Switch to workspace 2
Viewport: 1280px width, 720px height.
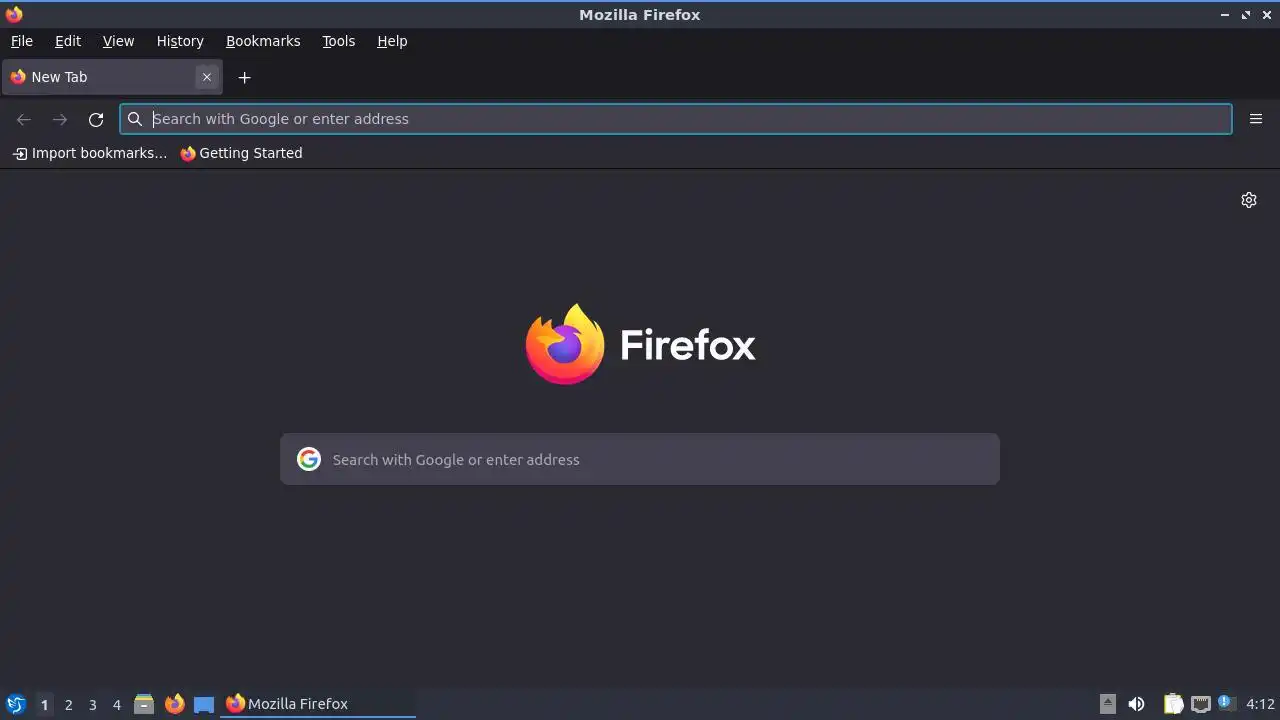coord(68,705)
